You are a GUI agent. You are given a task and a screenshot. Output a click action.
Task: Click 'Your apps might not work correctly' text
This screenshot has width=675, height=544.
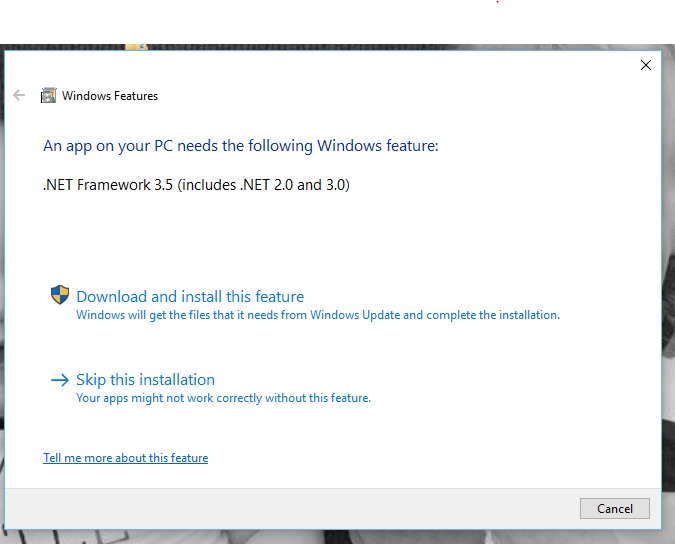coord(223,398)
